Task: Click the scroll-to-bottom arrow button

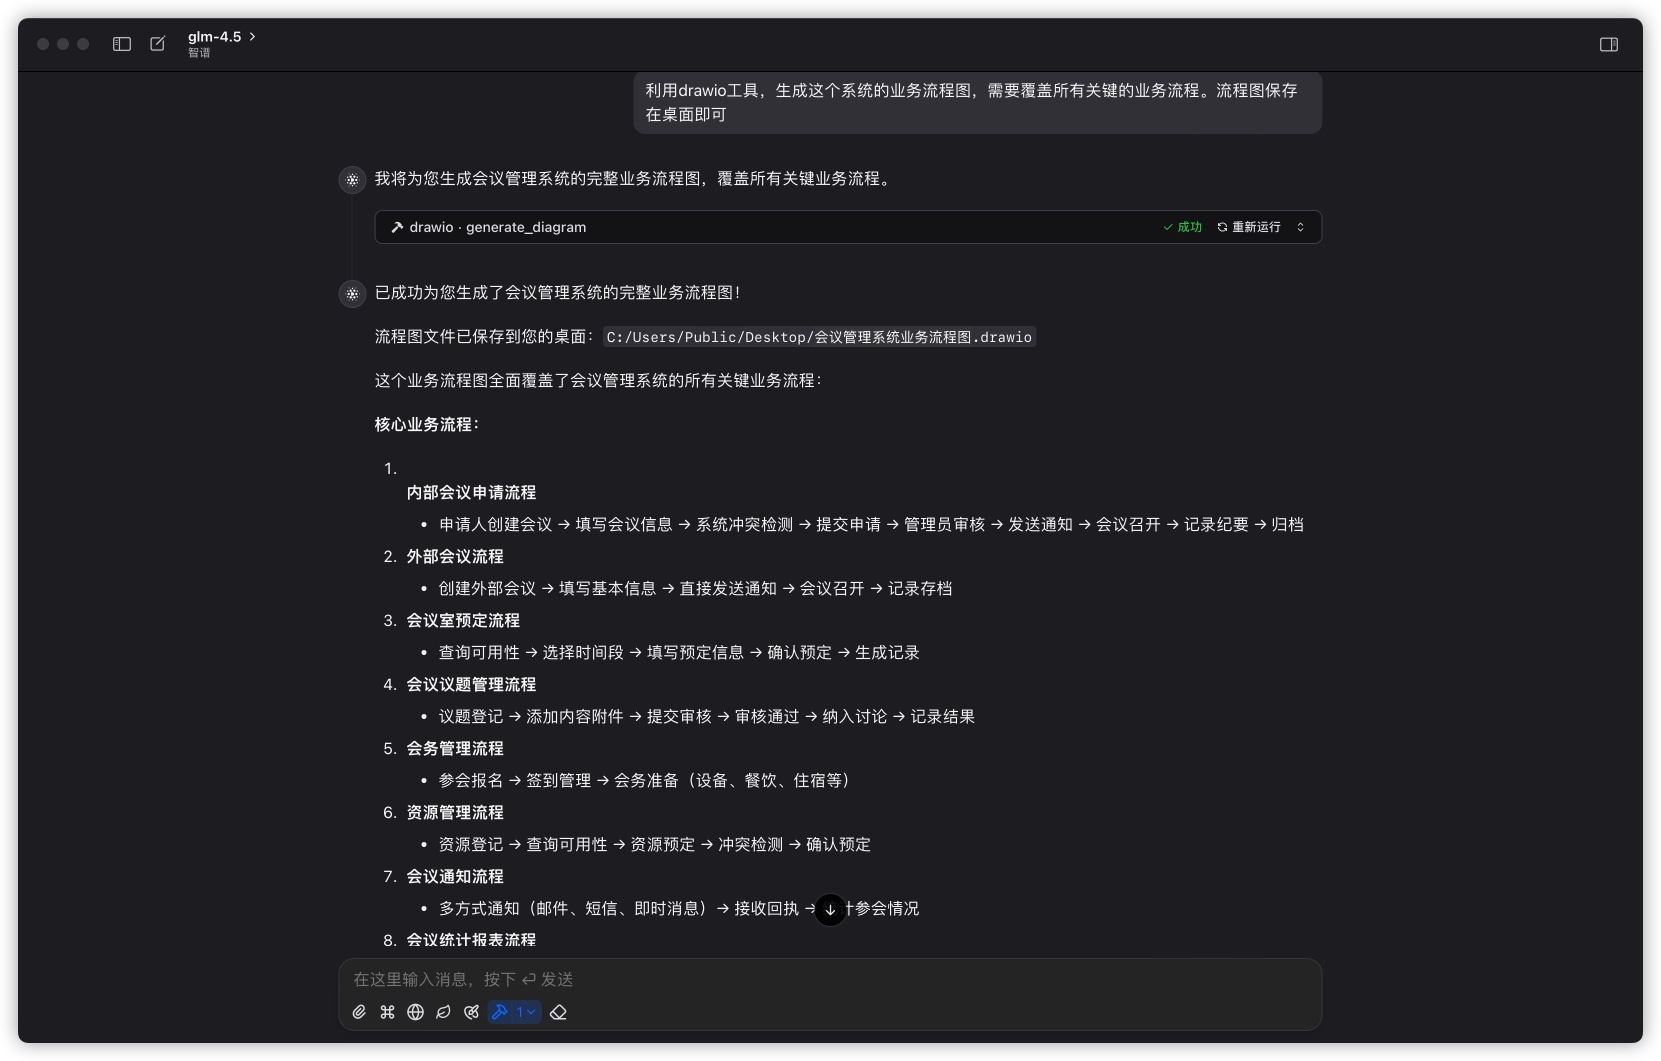Action: (830, 909)
